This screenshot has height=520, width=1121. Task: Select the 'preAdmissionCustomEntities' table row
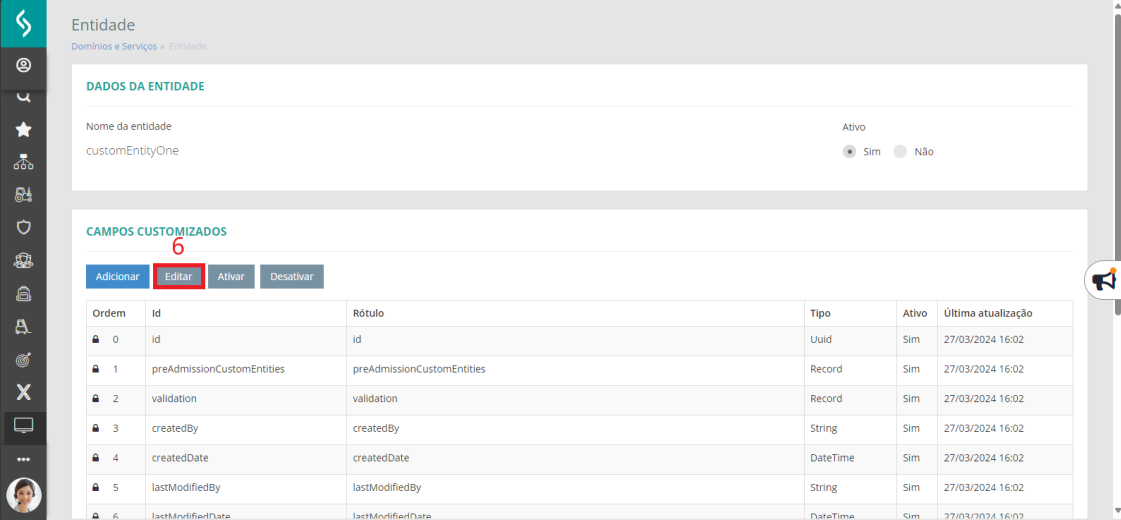[x=218, y=369]
